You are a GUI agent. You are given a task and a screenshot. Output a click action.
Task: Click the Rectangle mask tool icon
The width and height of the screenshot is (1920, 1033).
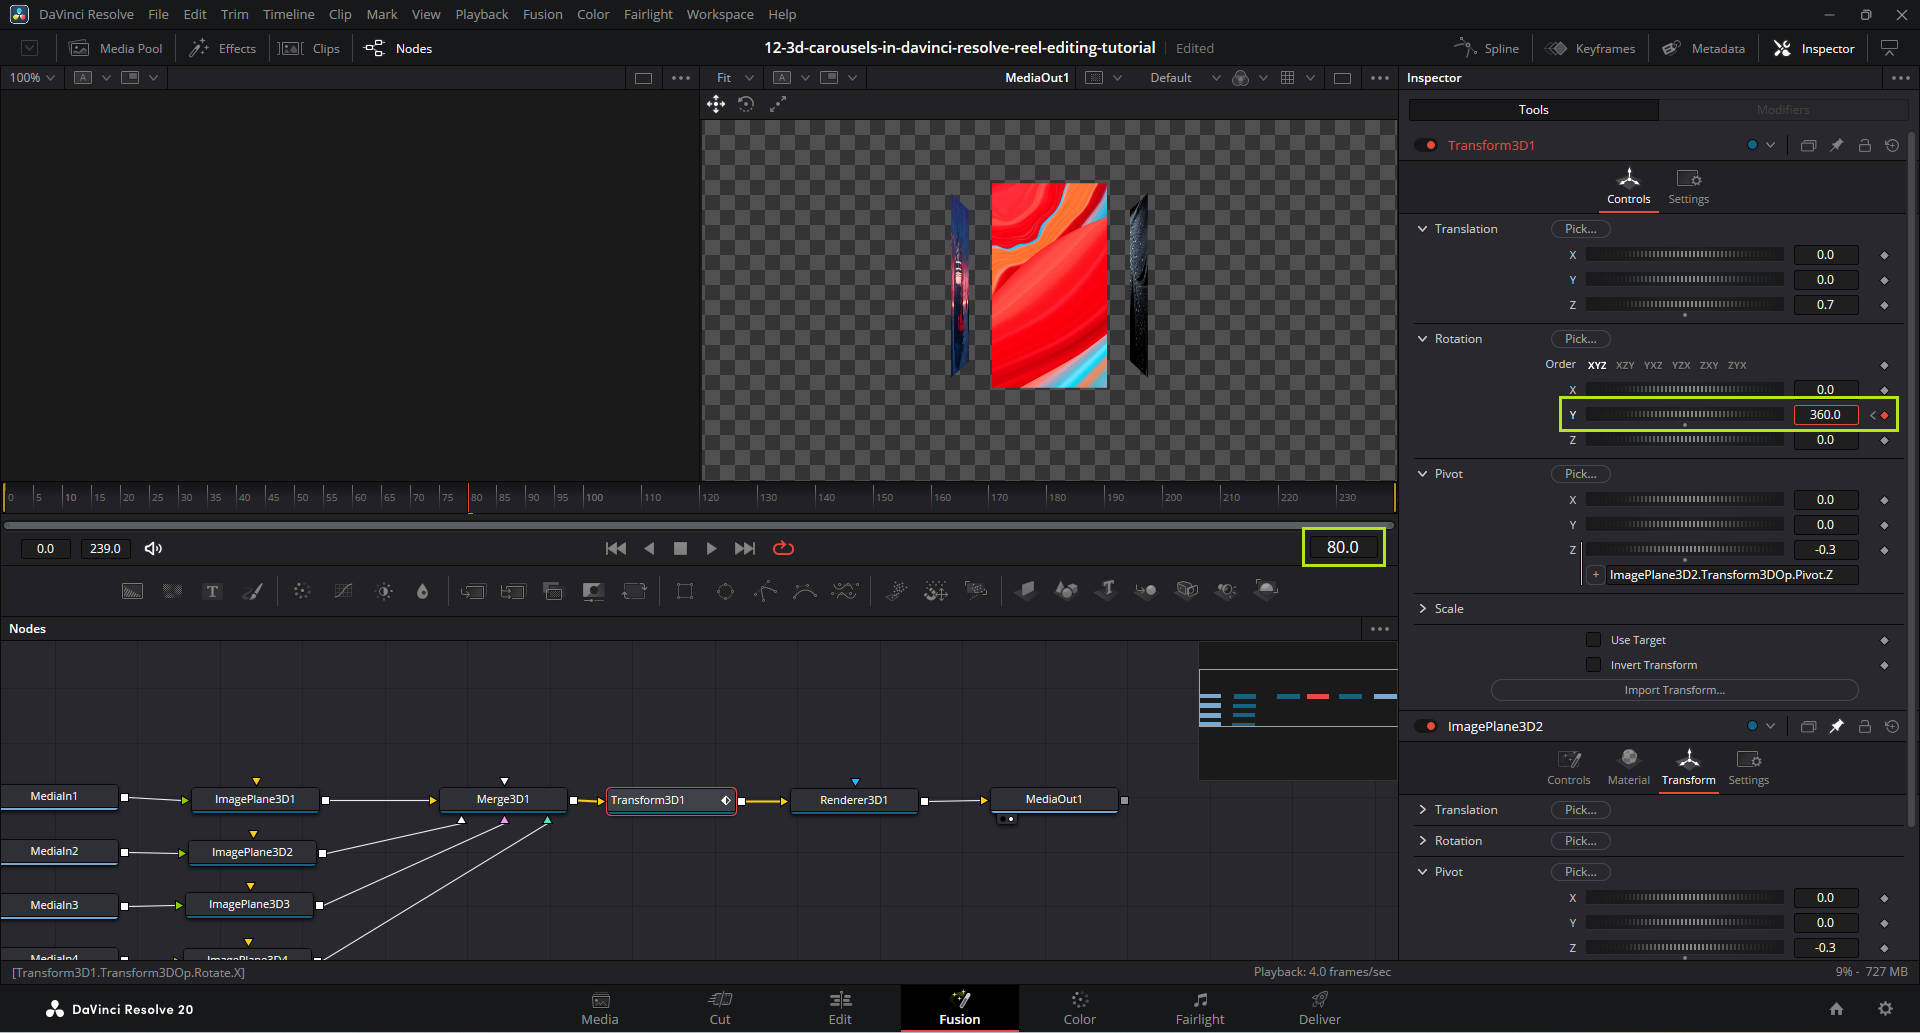click(685, 591)
